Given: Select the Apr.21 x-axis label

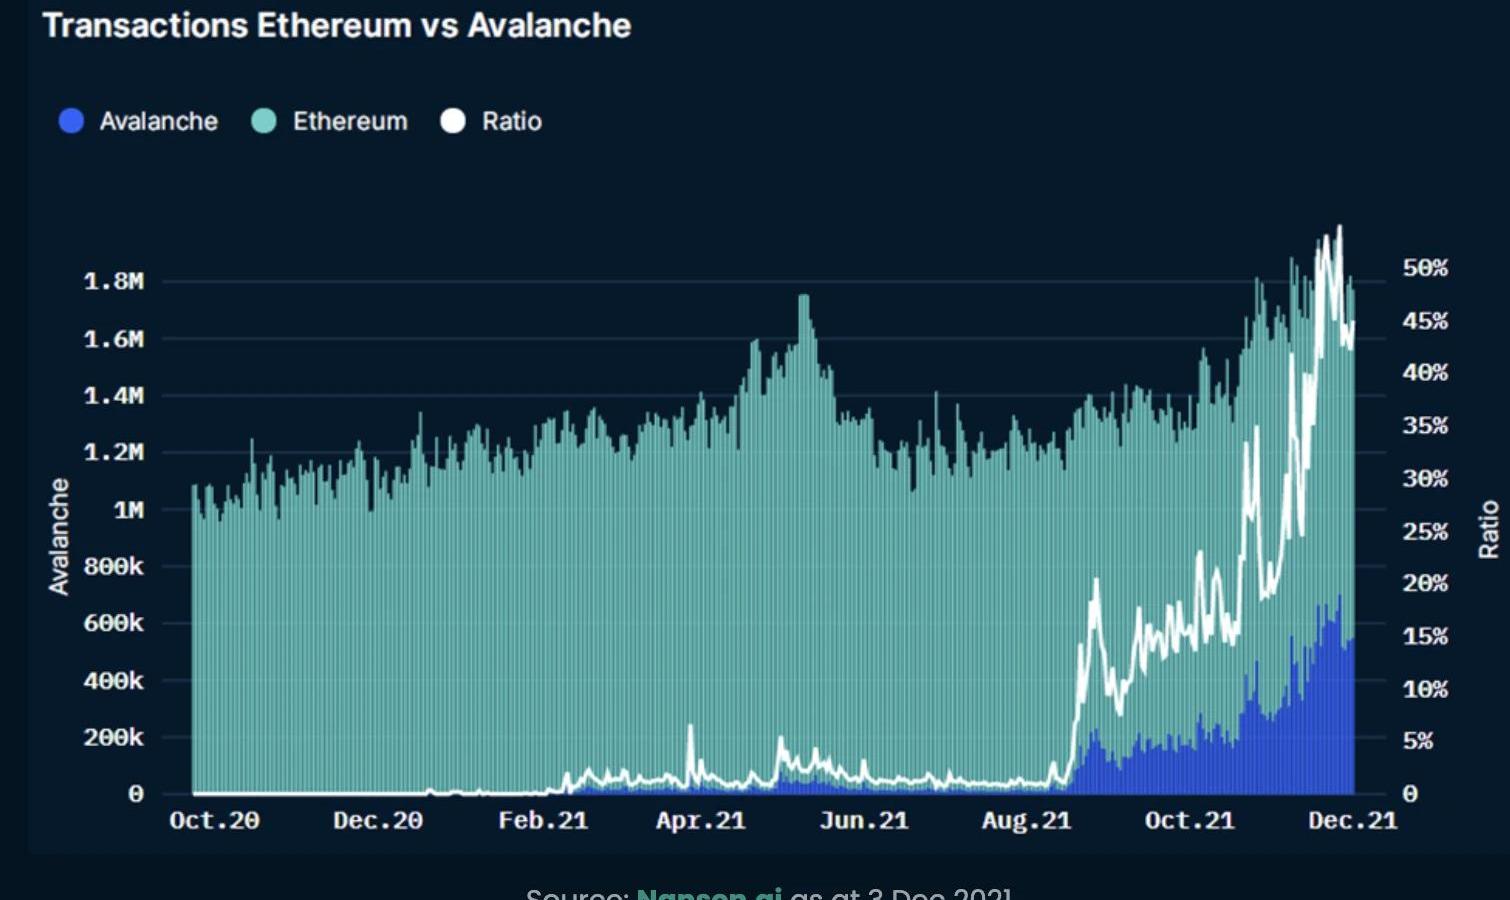Looking at the screenshot, I should (x=700, y=821).
